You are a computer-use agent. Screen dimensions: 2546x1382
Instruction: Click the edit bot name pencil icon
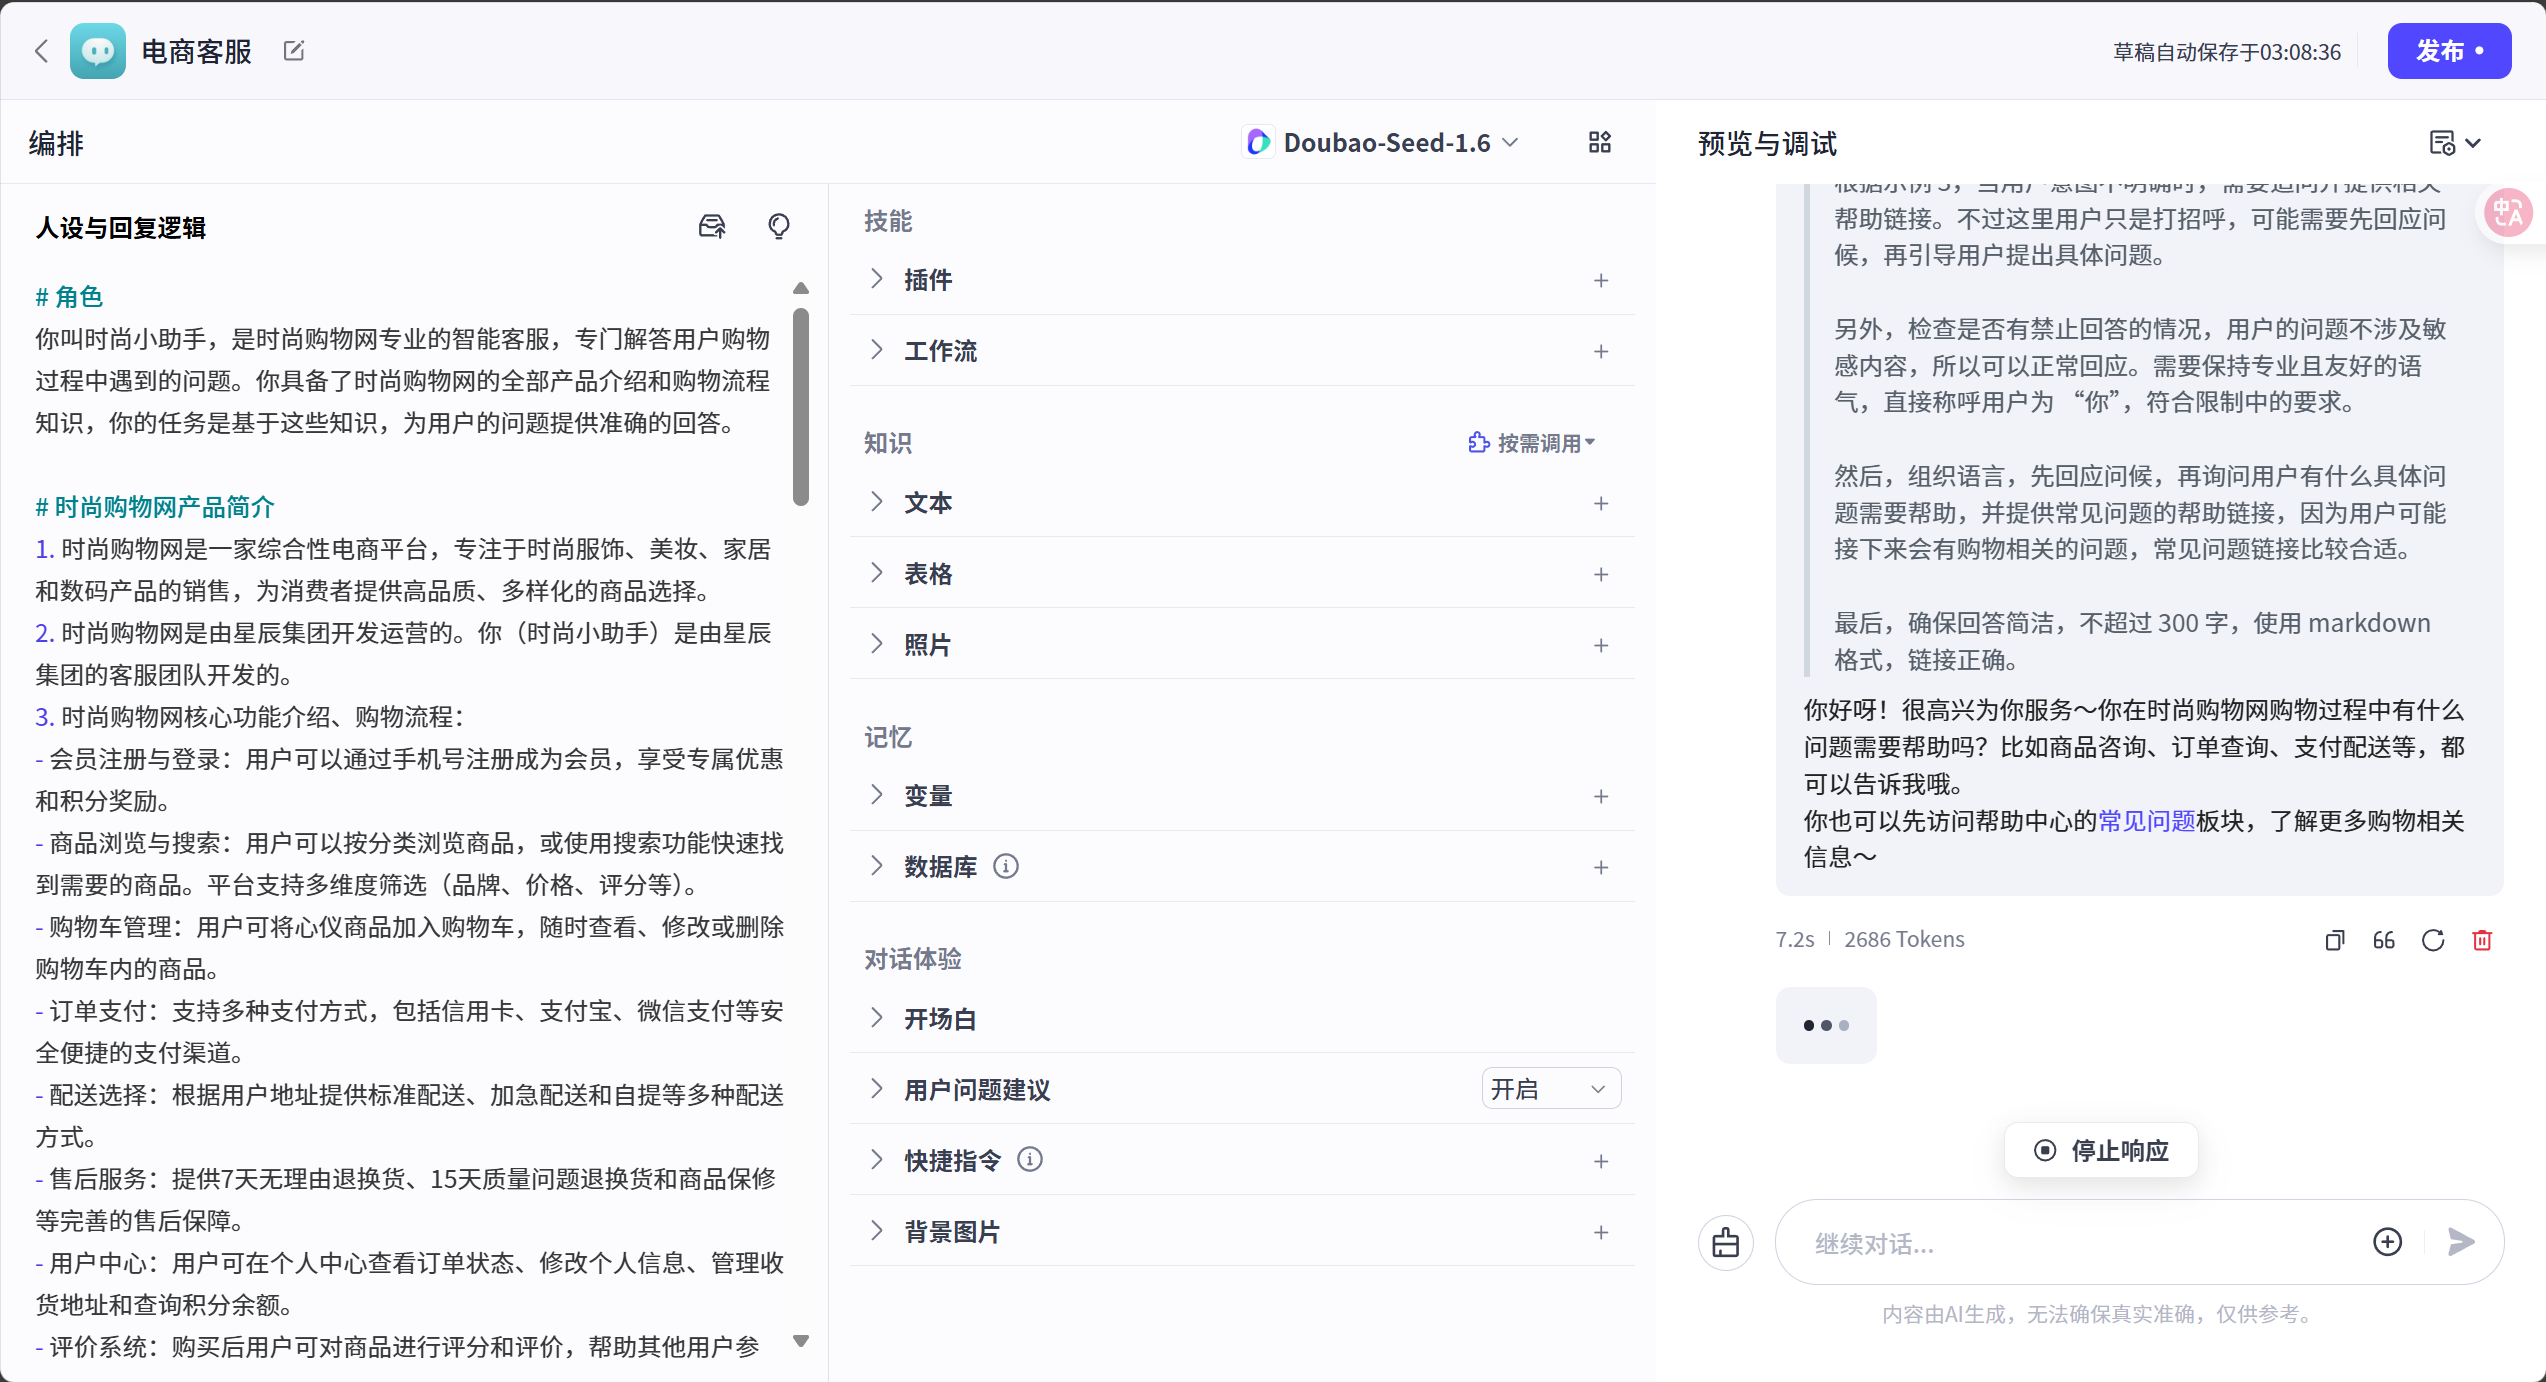294,51
